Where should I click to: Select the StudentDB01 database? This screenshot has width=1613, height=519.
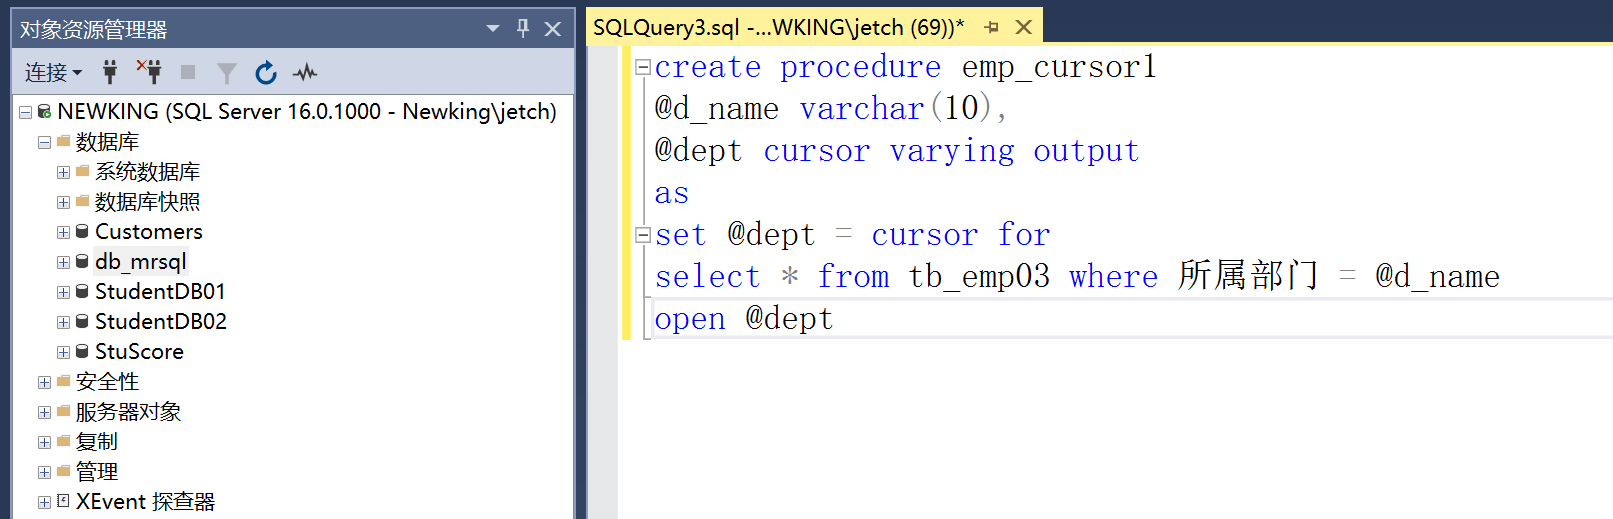[x=160, y=292]
